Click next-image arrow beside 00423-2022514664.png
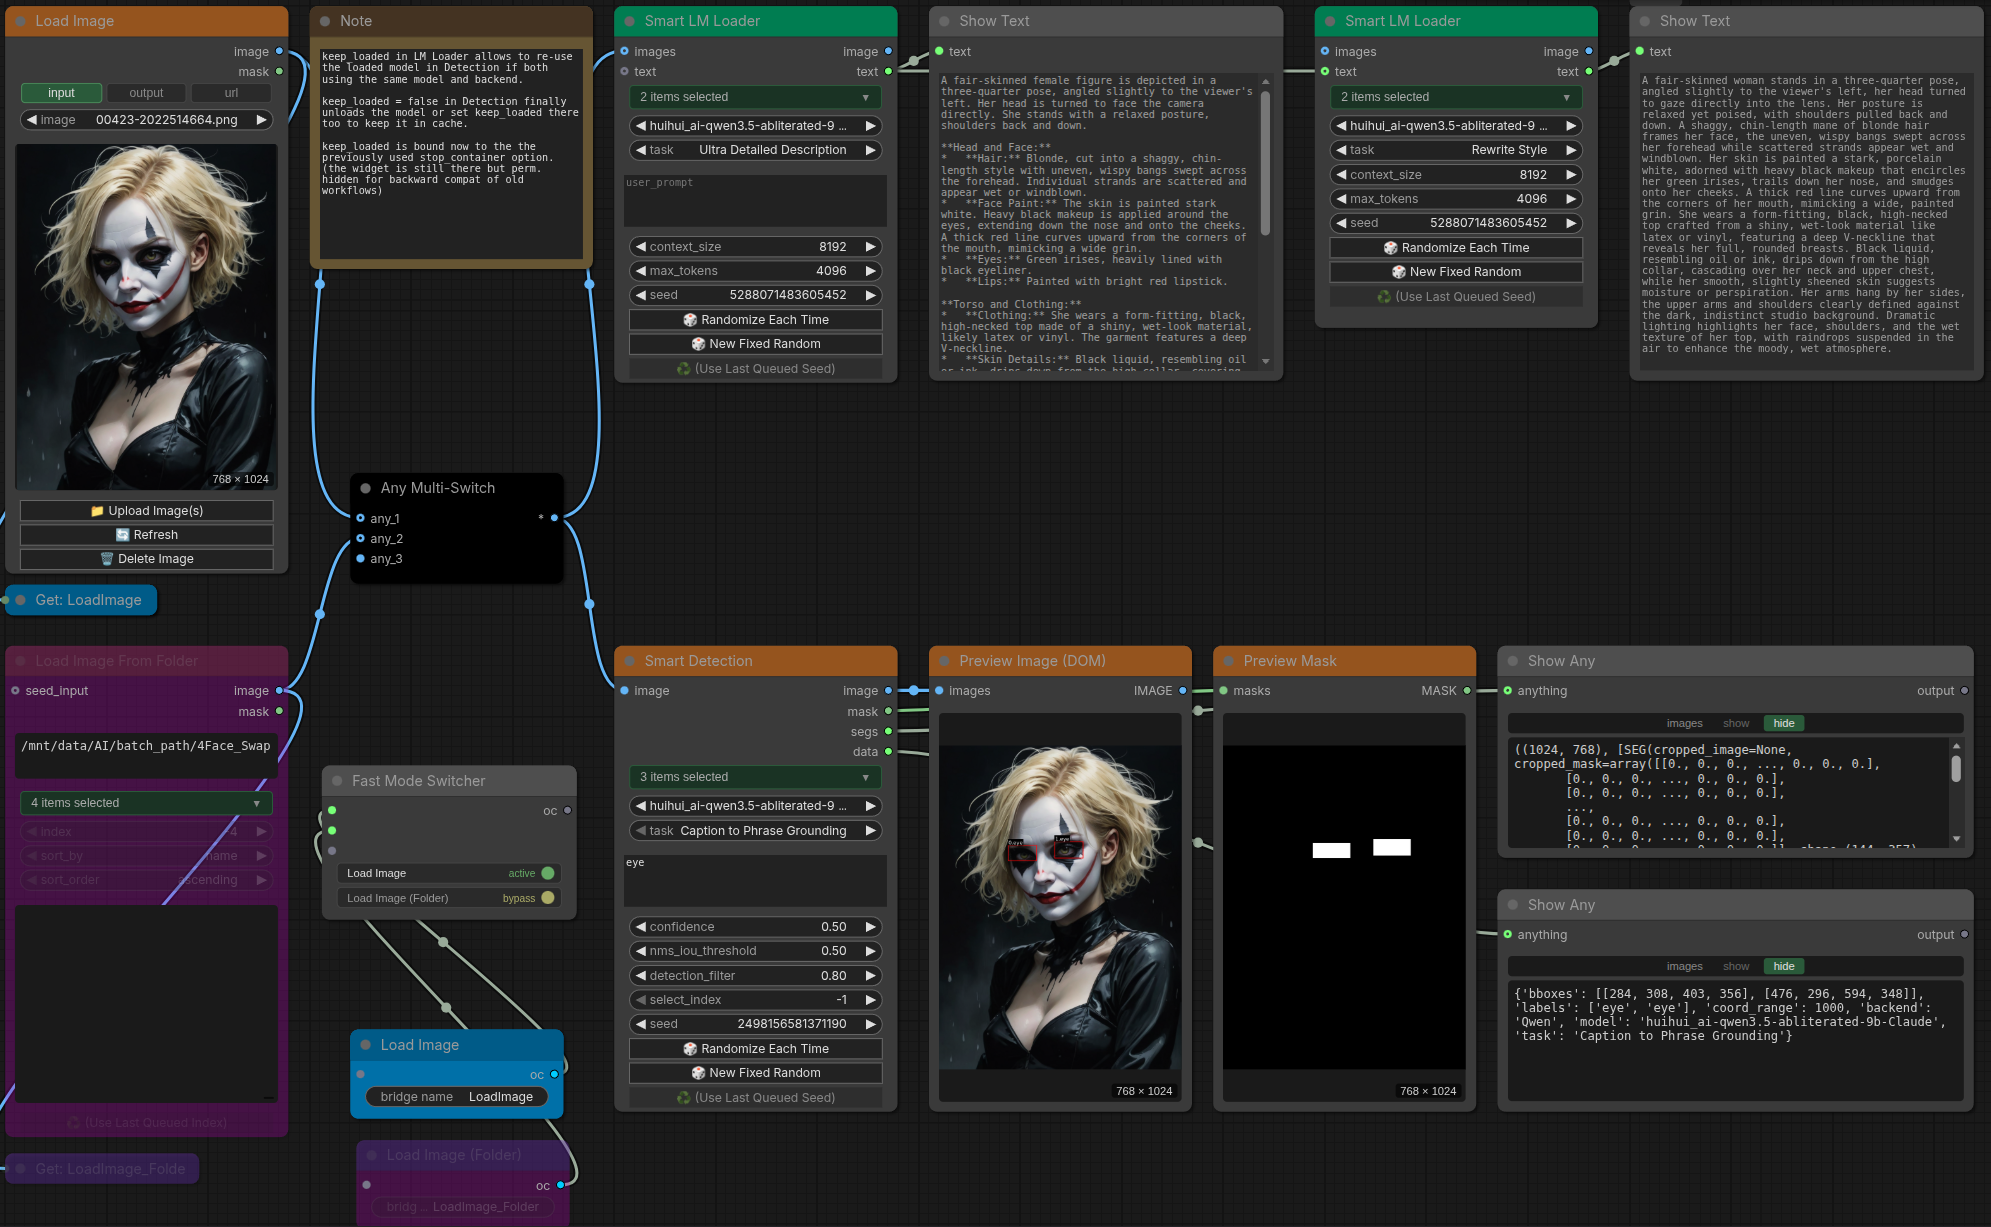Image resolution: width=1991 pixels, height=1227 pixels. [x=261, y=120]
